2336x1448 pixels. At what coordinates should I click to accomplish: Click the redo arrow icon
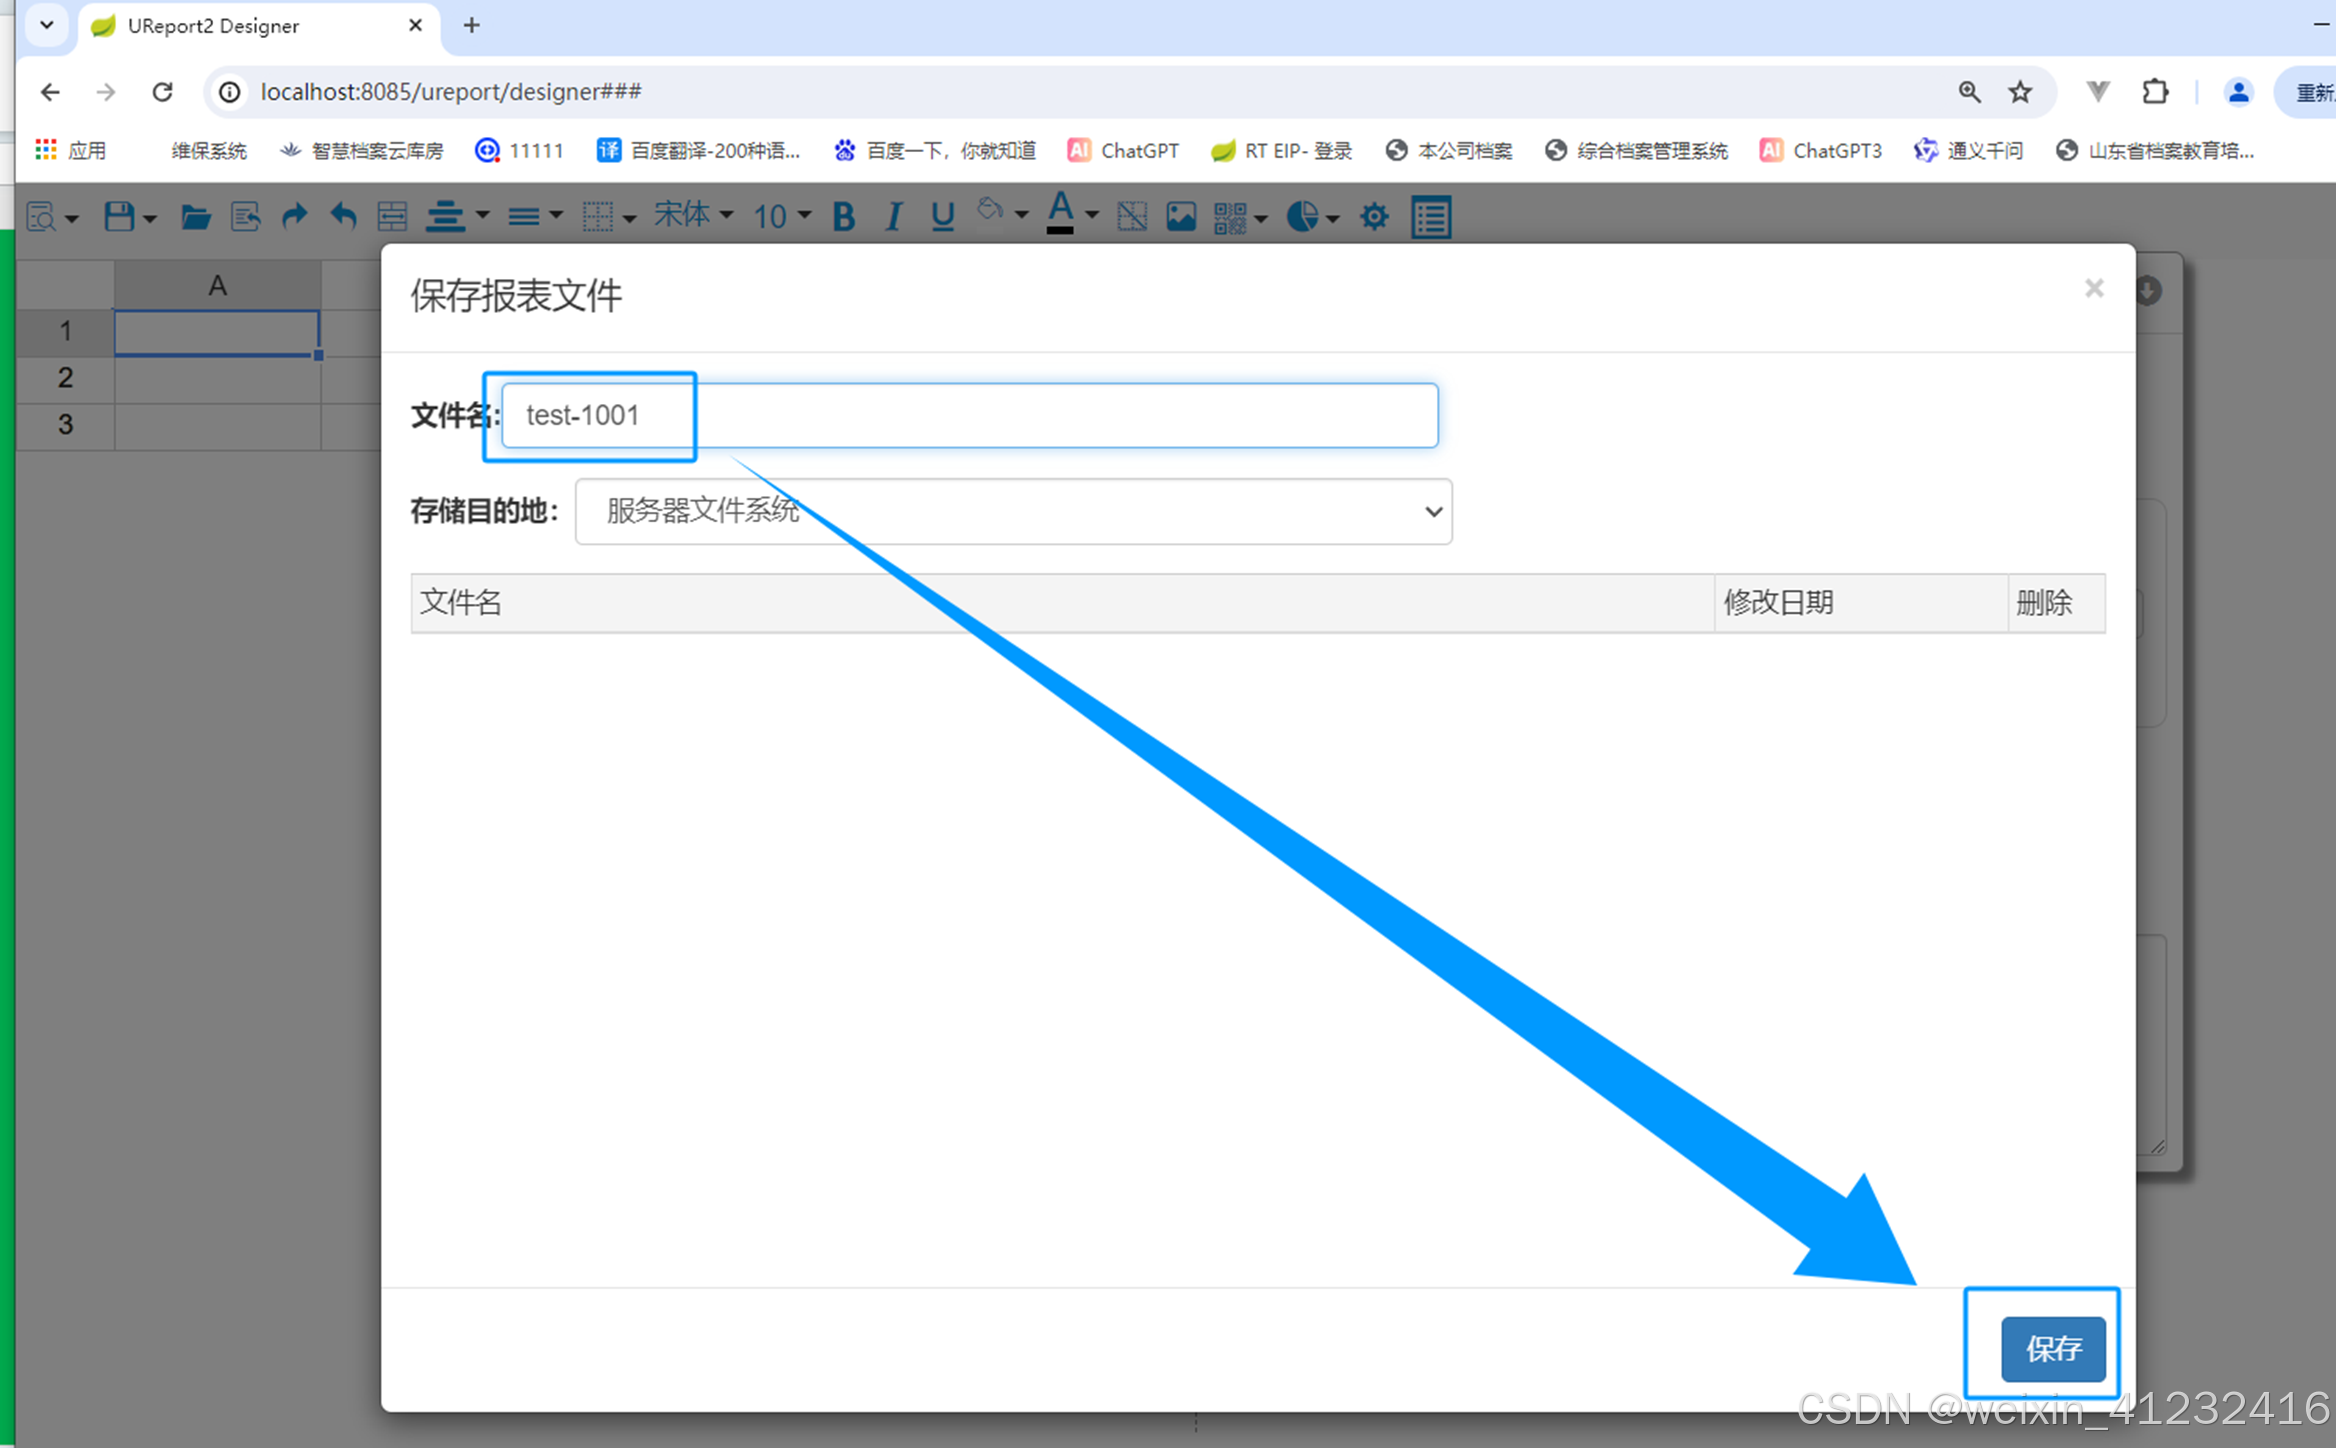(294, 216)
